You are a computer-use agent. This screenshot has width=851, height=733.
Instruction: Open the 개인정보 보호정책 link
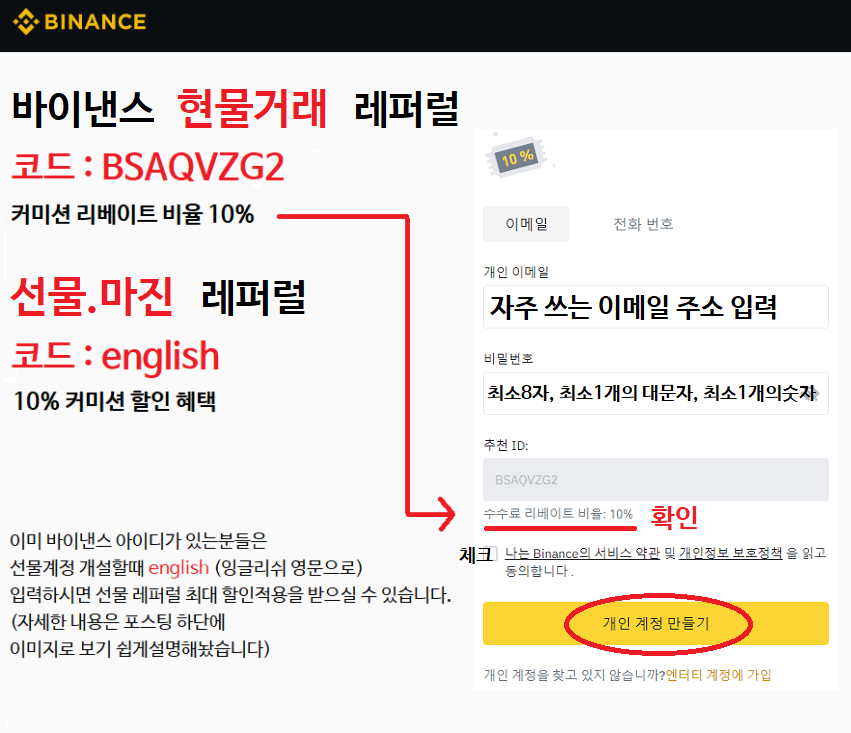coord(731,553)
